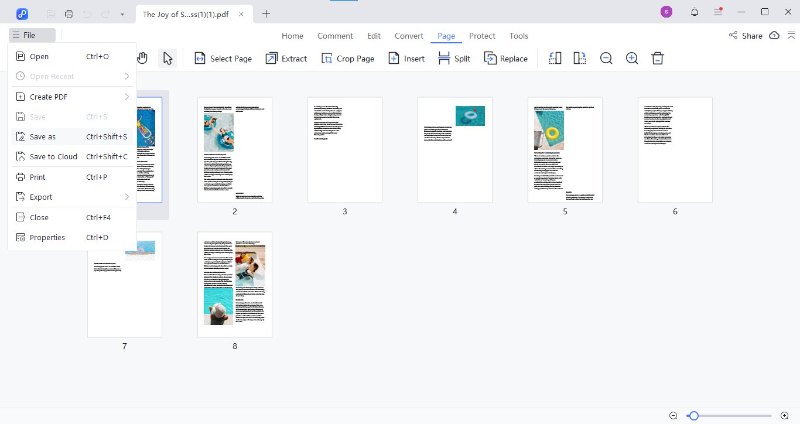Click Insert page button
Image resolution: width=800 pixels, height=424 pixels.
[407, 59]
